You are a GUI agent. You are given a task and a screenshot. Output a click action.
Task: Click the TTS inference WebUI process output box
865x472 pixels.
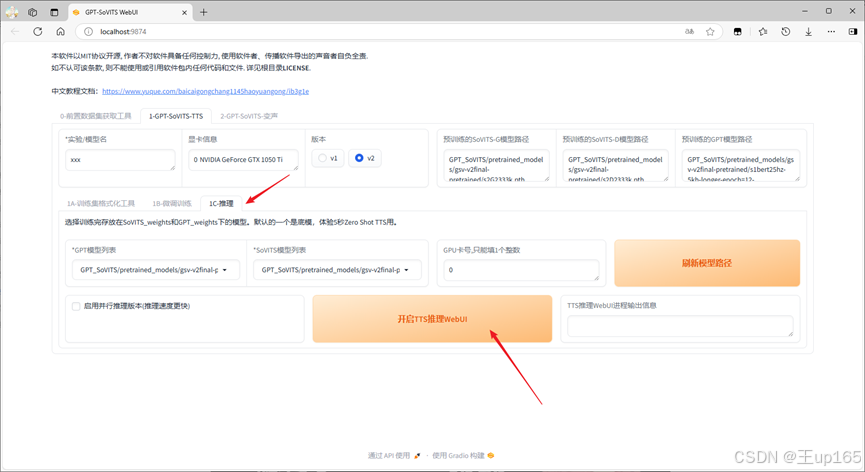680,326
